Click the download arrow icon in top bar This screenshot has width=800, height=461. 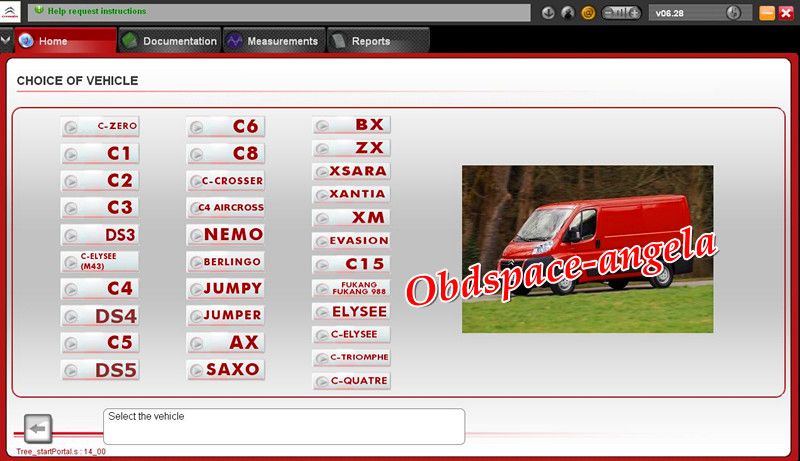pos(548,13)
